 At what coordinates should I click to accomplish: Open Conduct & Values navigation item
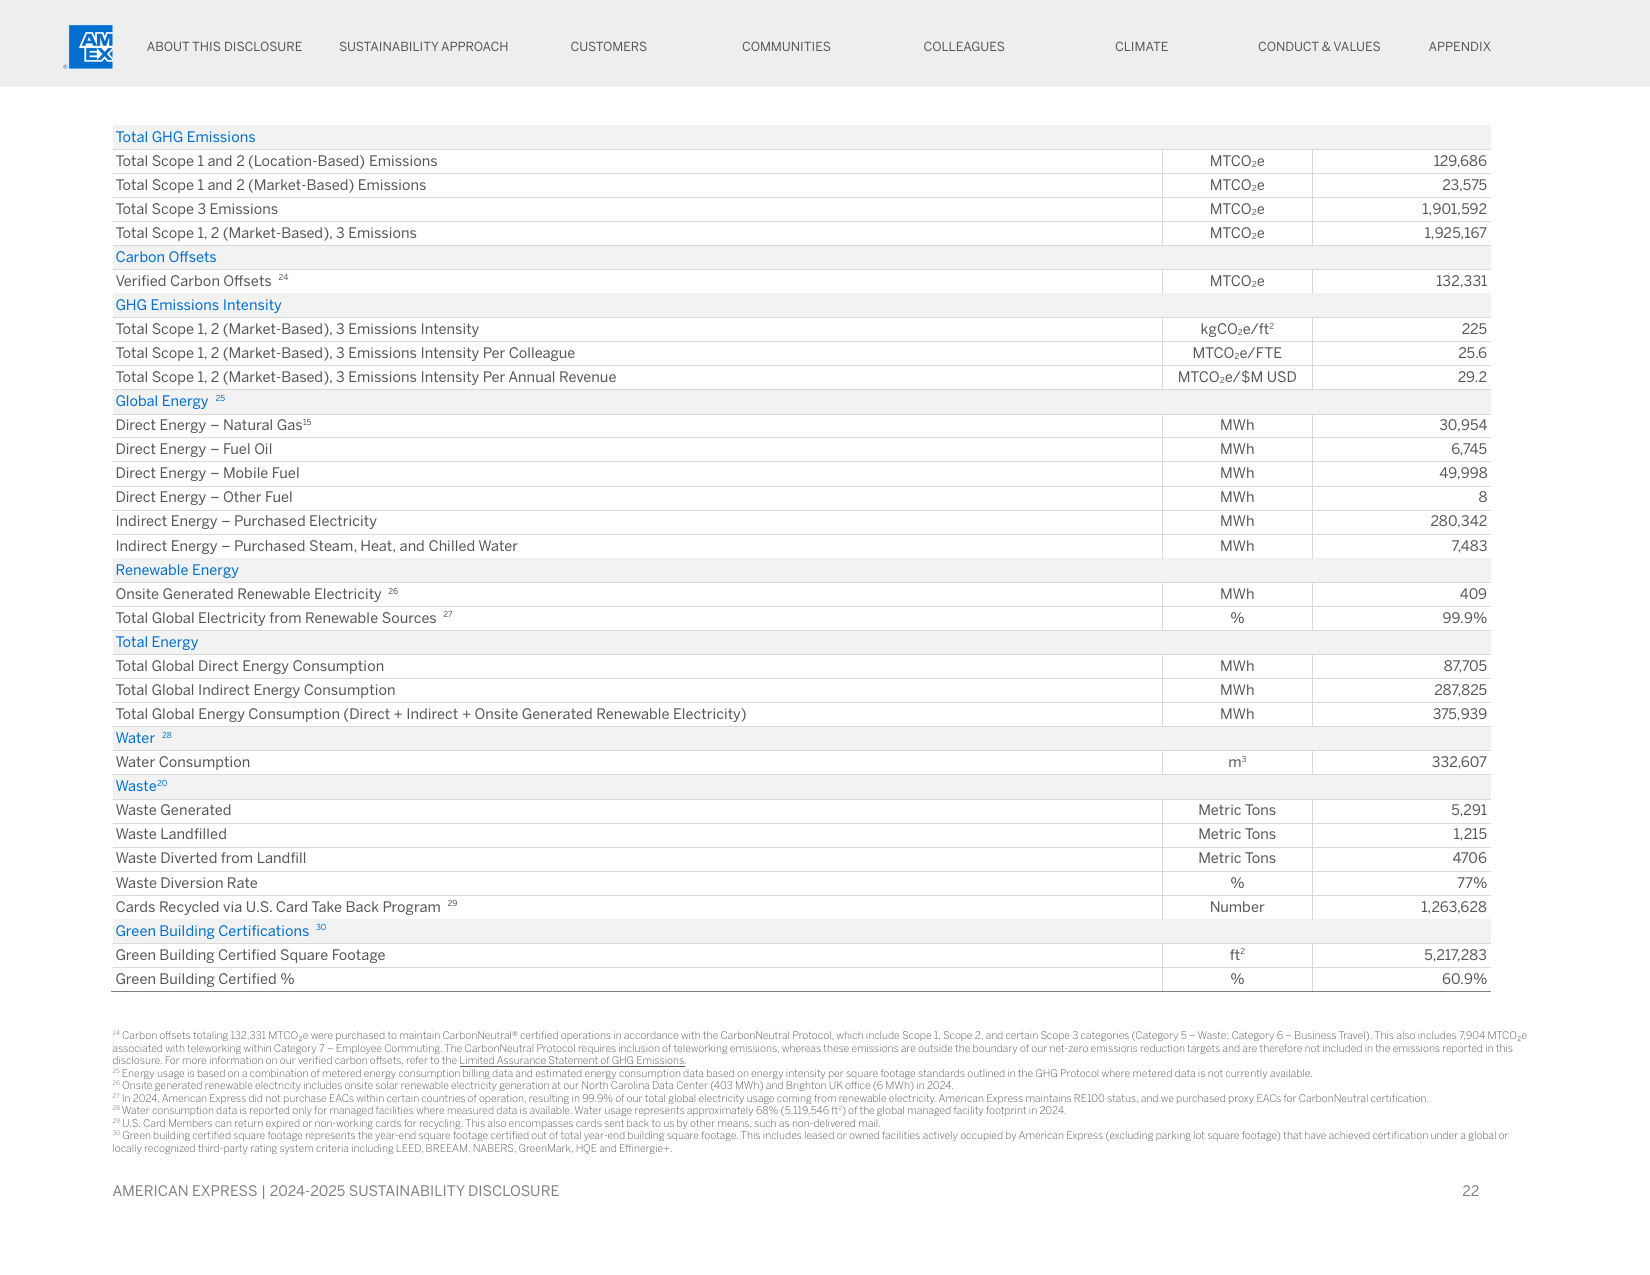click(1319, 47)
